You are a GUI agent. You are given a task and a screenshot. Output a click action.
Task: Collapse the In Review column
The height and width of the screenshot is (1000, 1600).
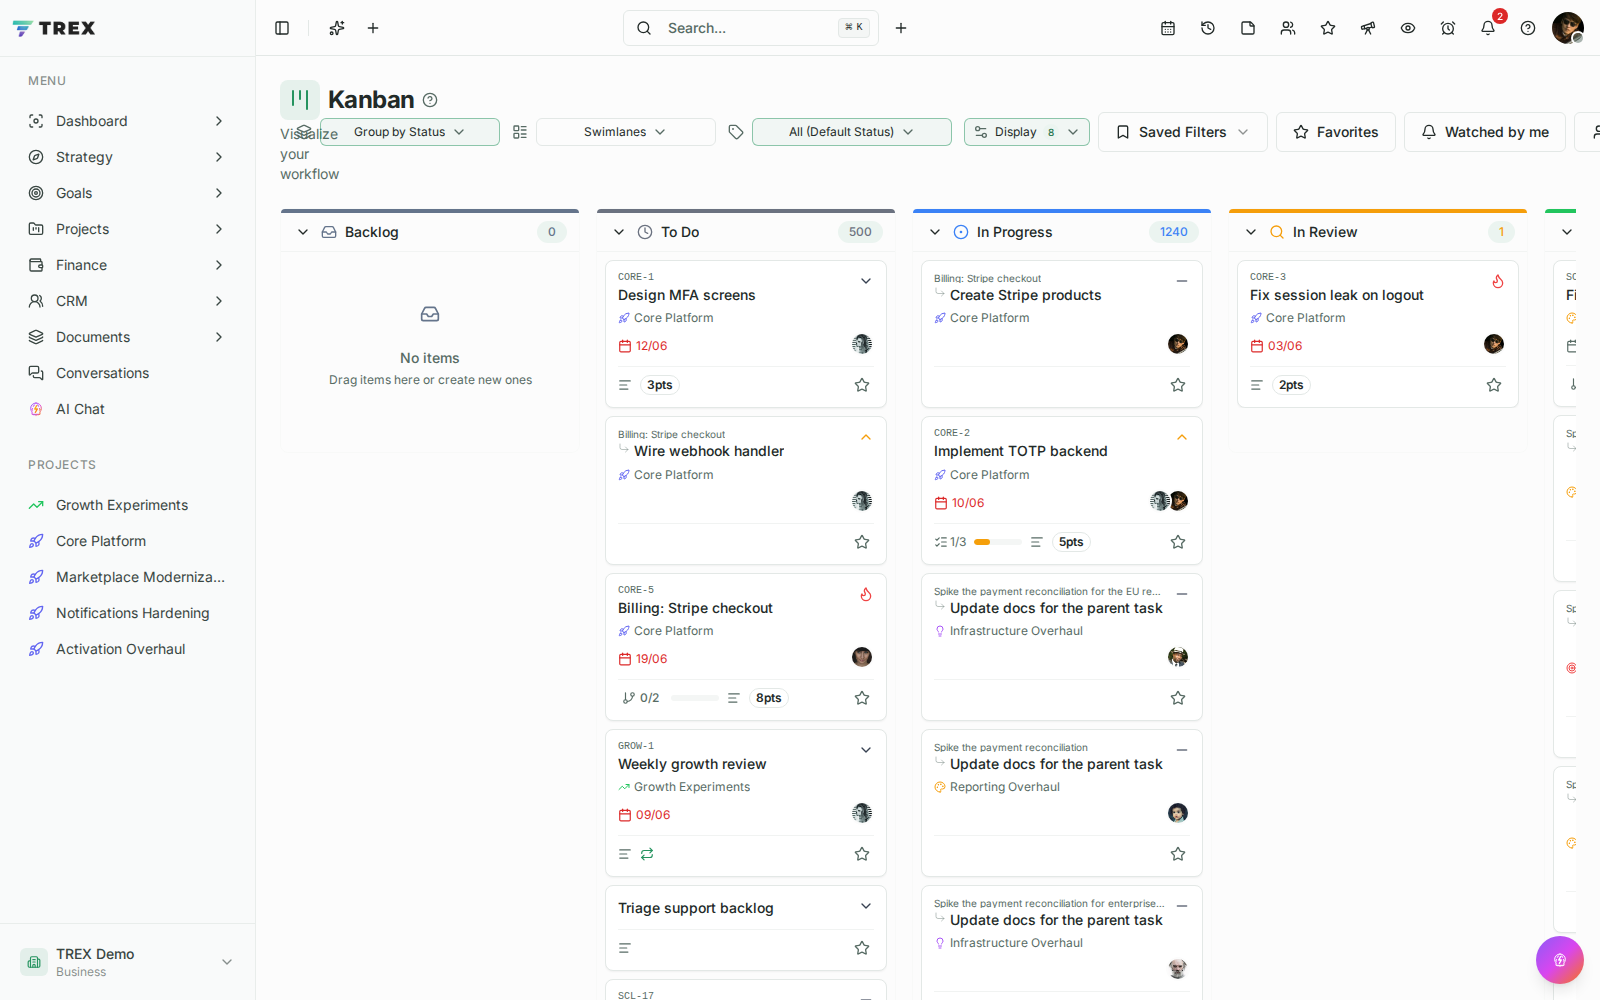pos(1251,232)
